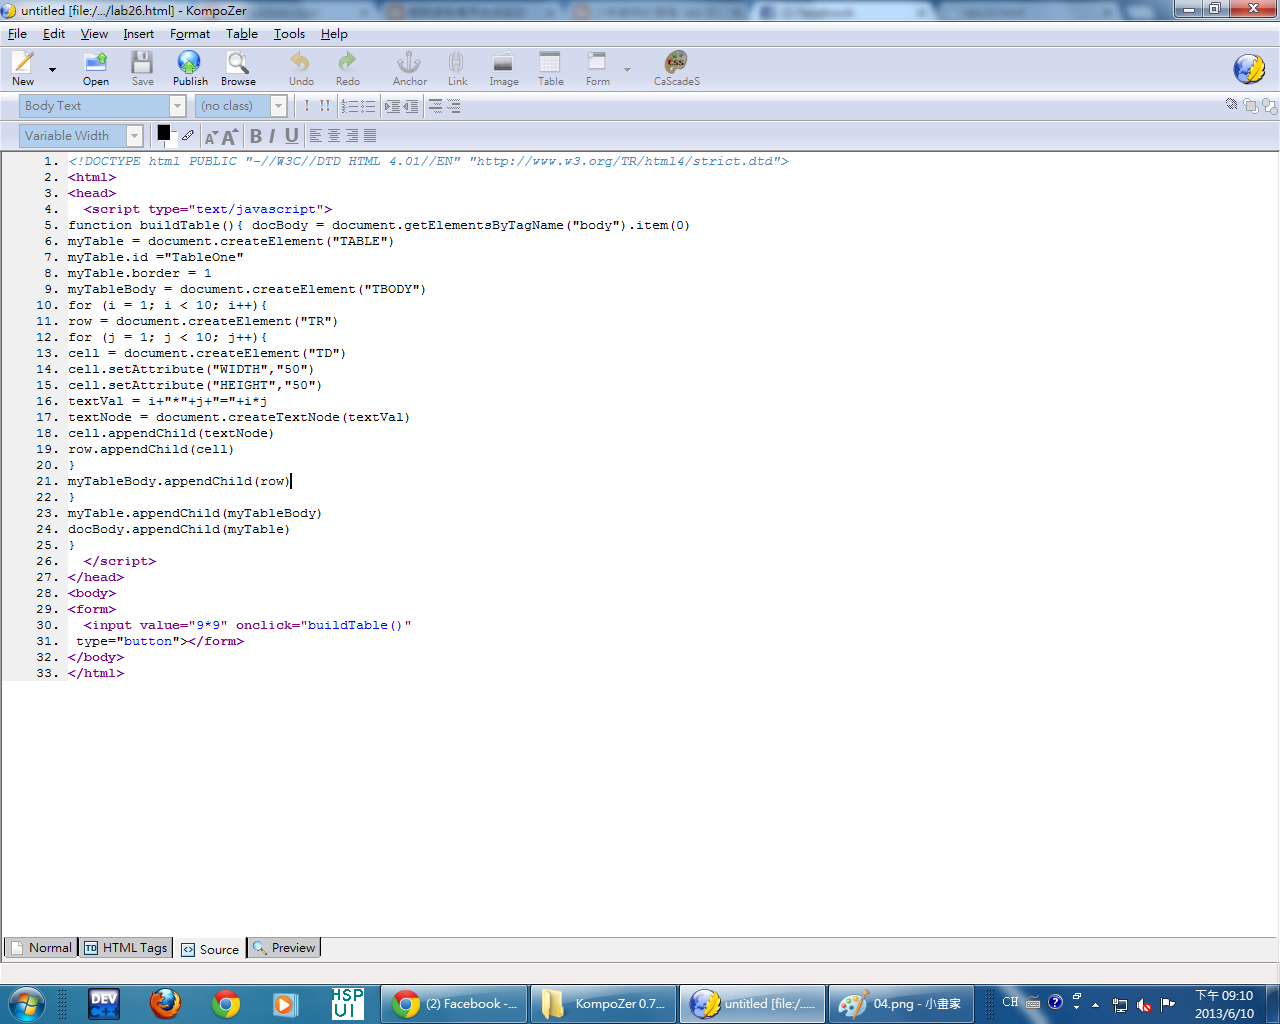
Task: Select the Source tab
Action: click(210, 949)
